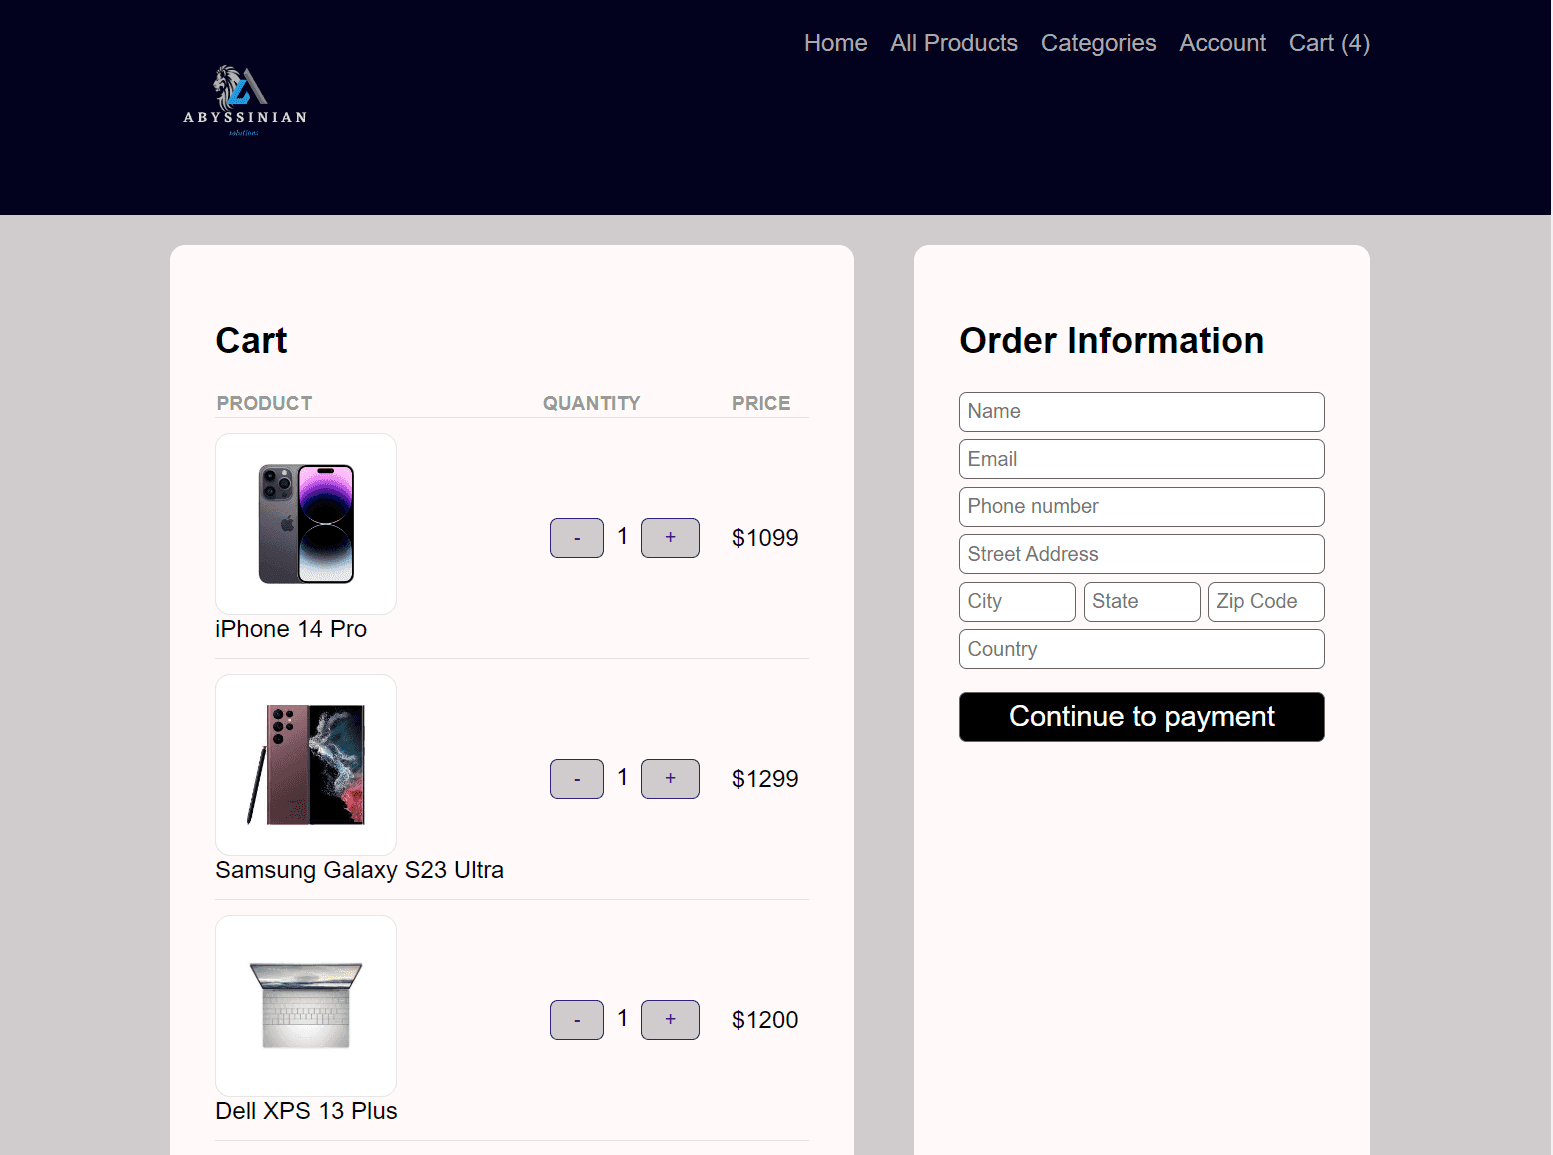Open the Home page link

(835, 43)
